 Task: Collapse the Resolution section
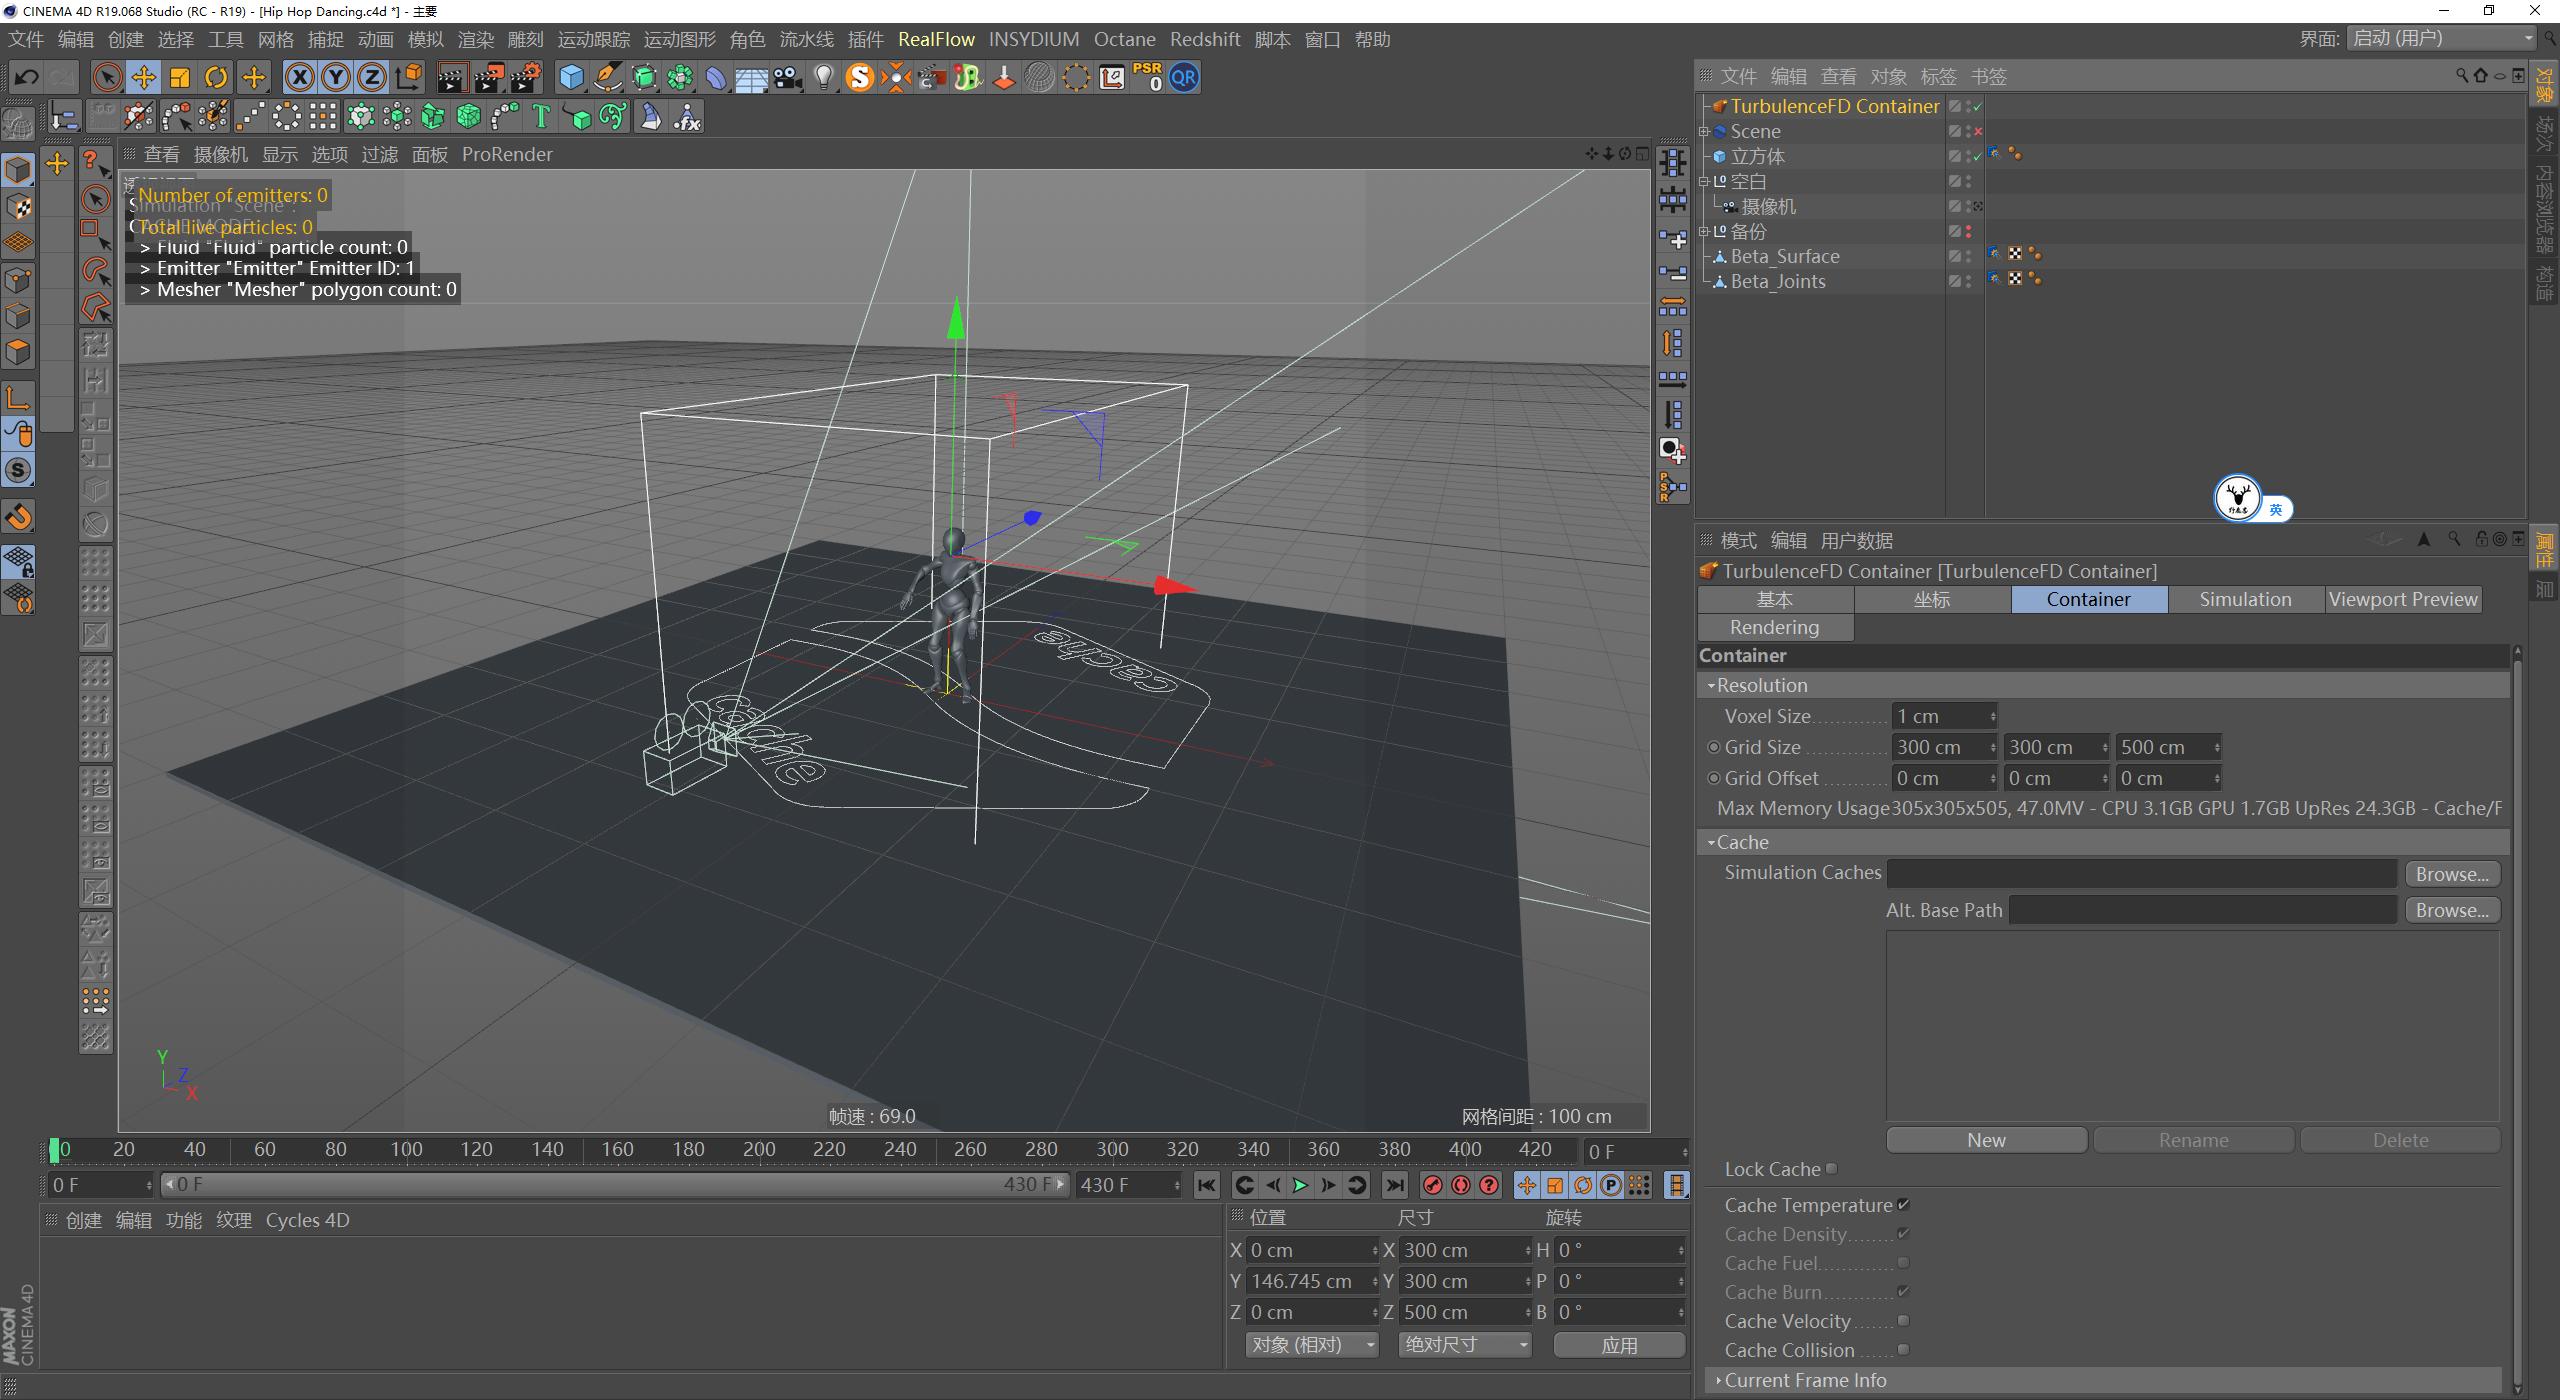1712,685
